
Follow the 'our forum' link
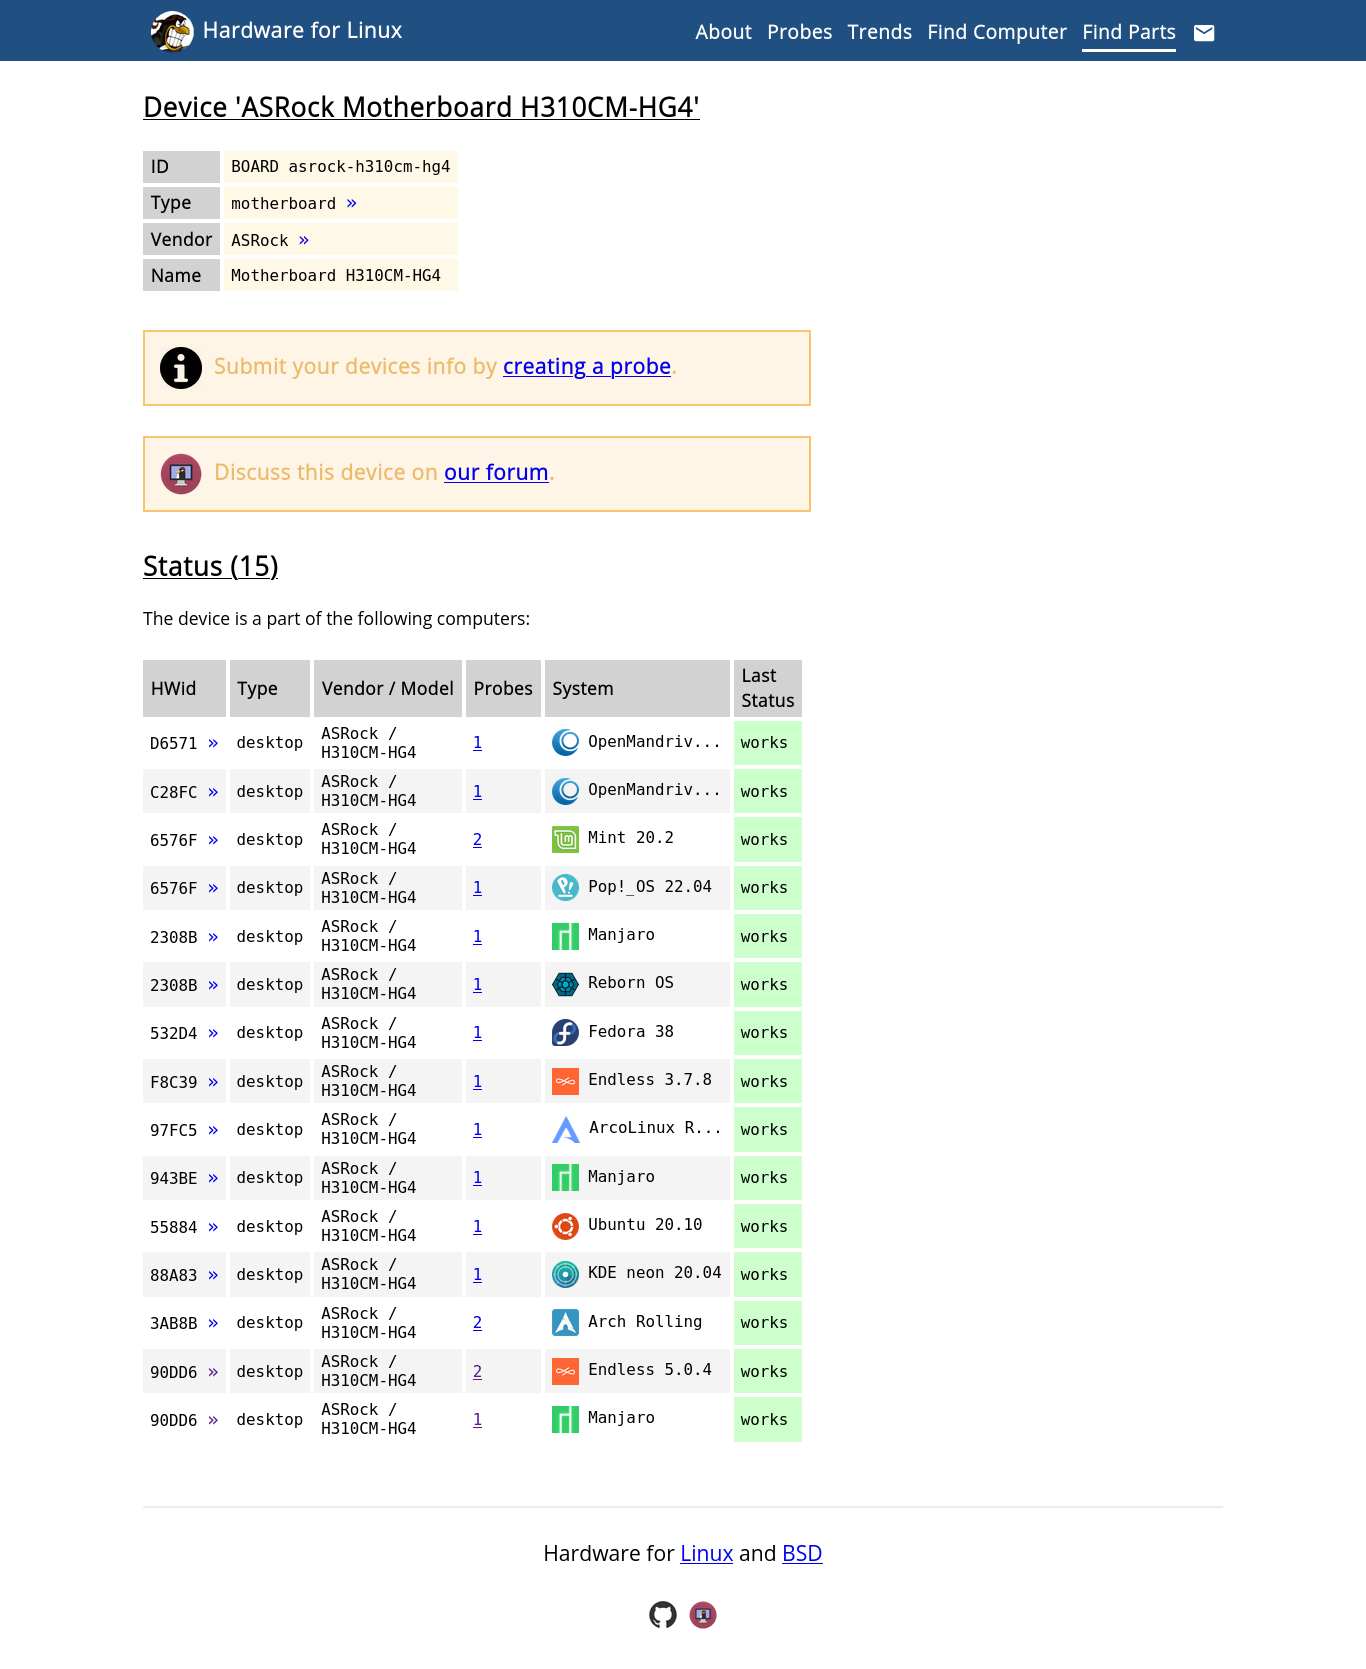(496, 472)
